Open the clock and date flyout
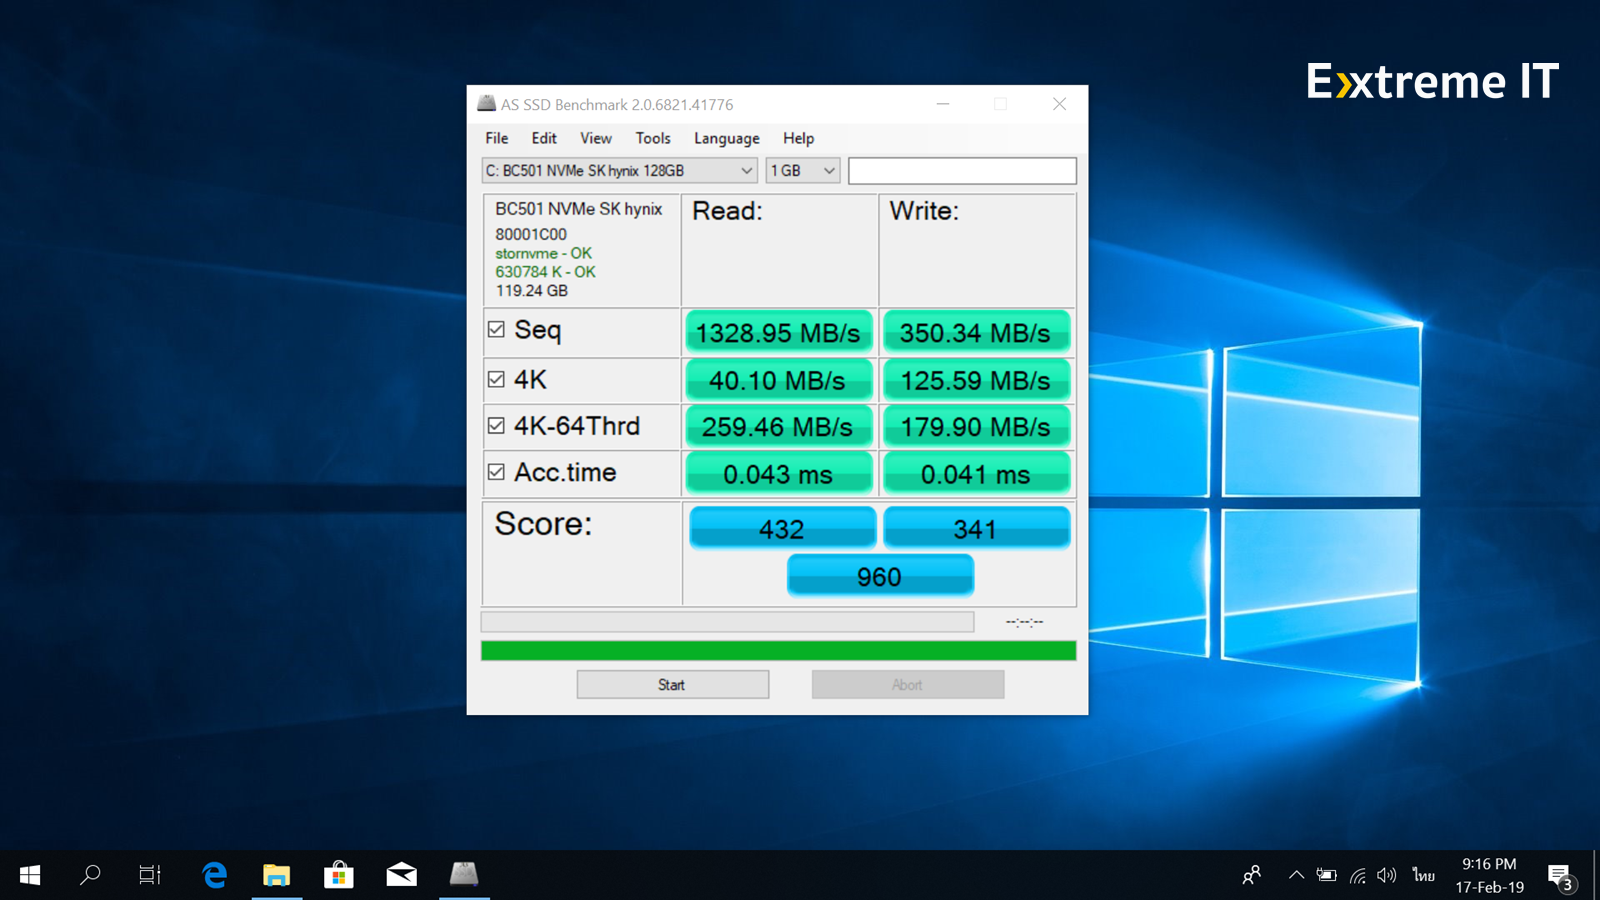The width and height of the screenshot is (1600, 900). point(1489,875)
